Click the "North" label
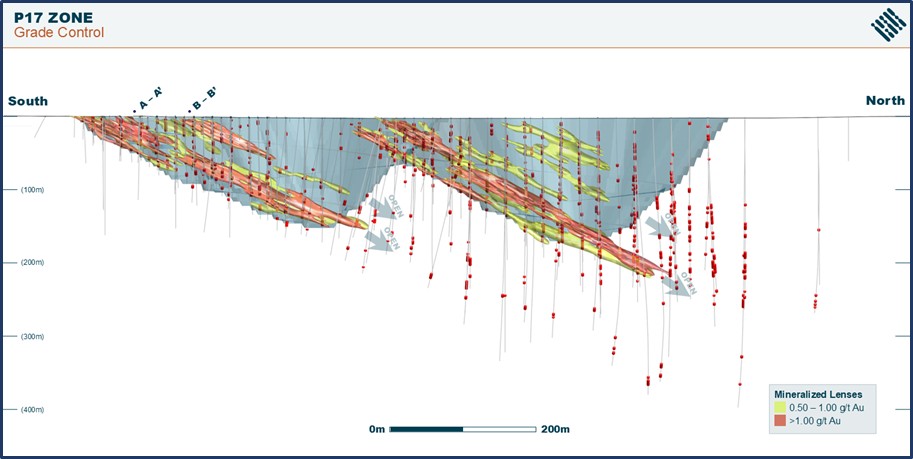 point(886,101)
